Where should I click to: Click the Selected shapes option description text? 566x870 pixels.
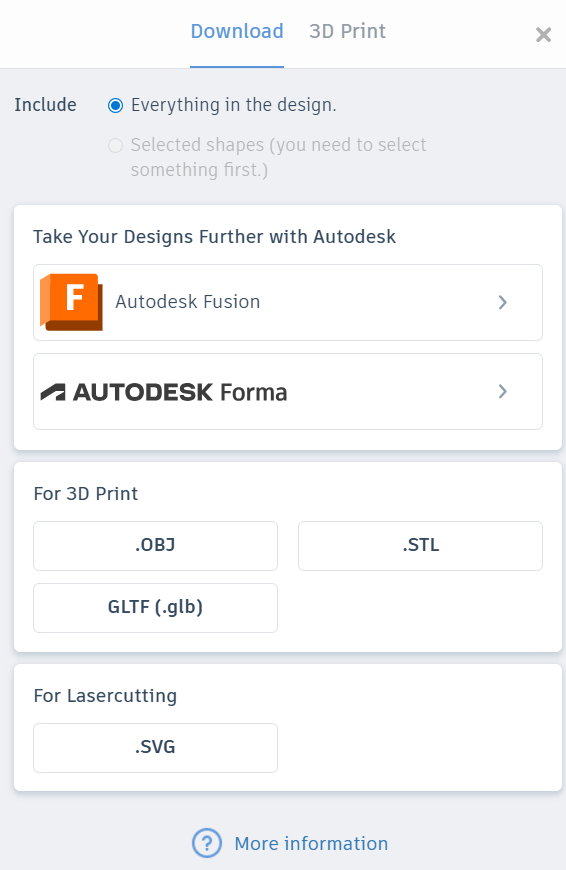[x=278, y=157]
